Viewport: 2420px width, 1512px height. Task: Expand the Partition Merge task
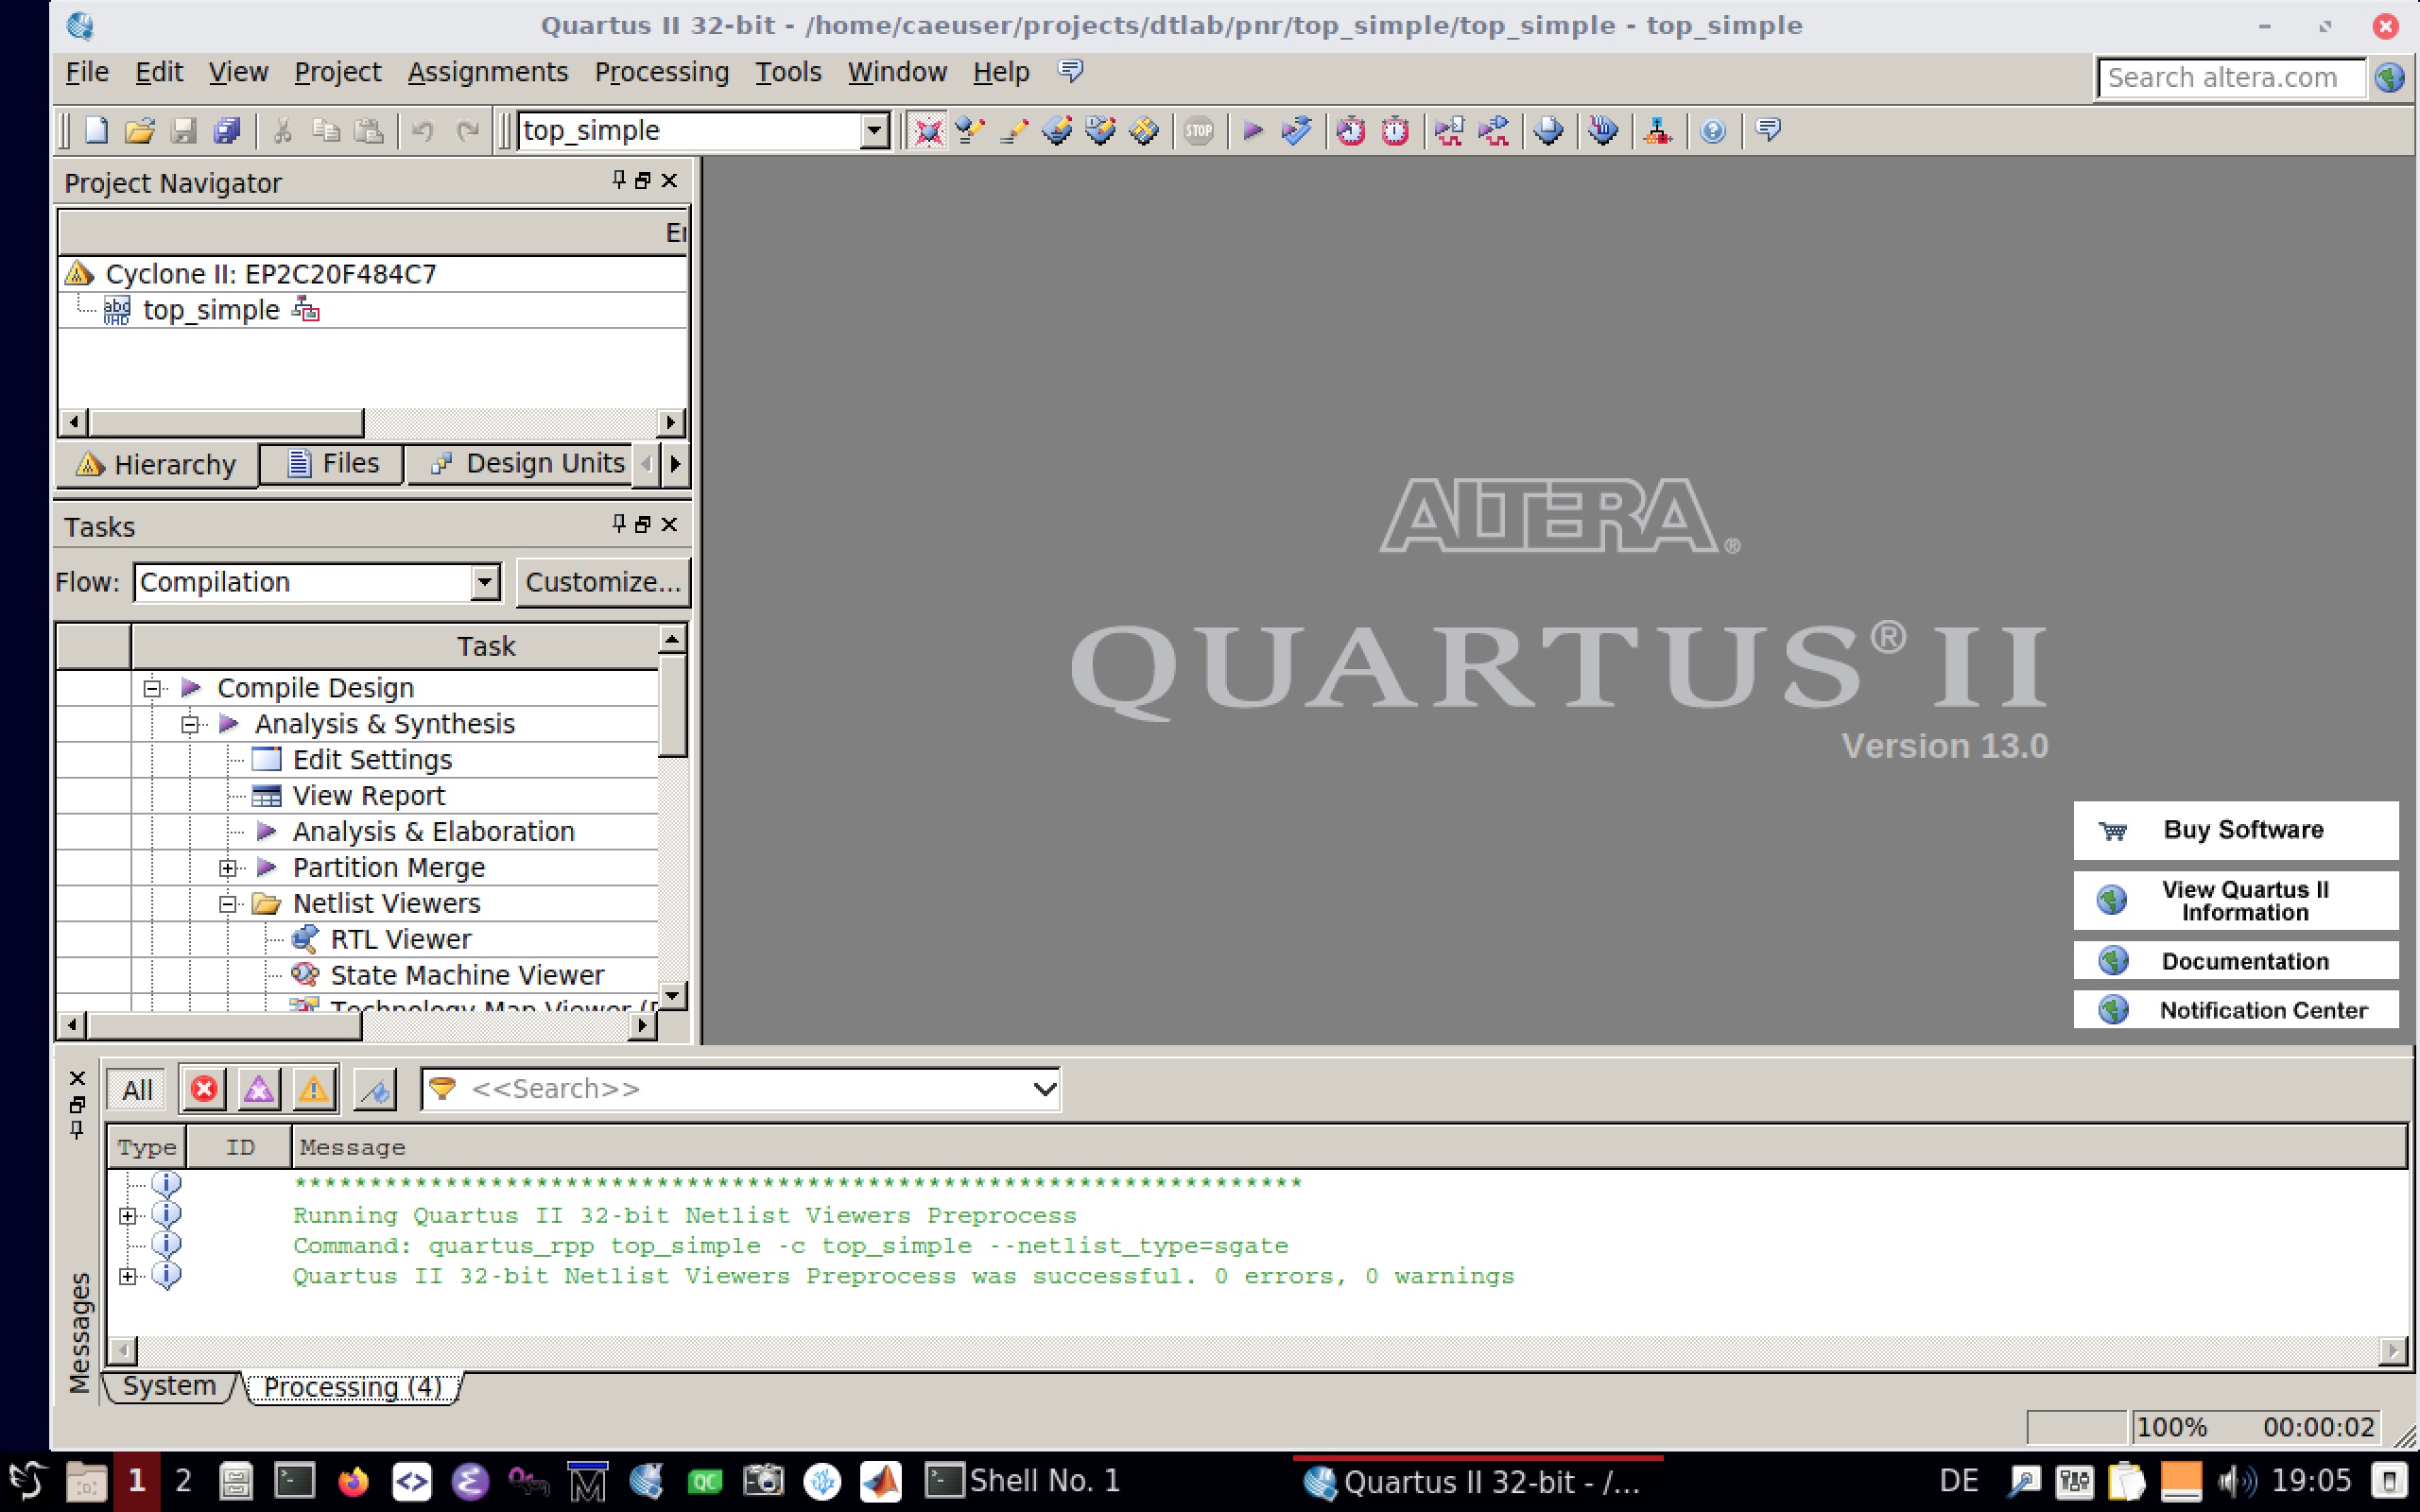(228, 868)
